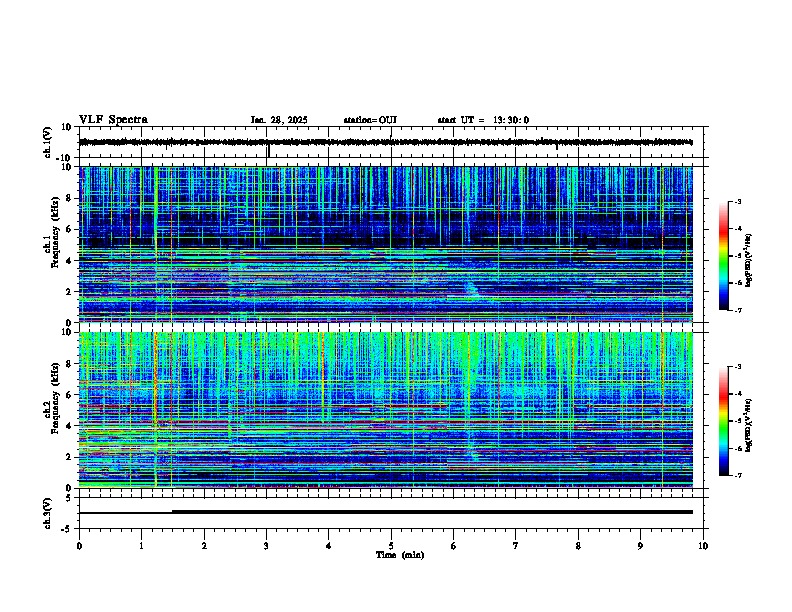This screenshot has height=612, width=792.
Task: Click the "4" kHz tick on ch.1 spectrogram
Action: coord(69,261)
